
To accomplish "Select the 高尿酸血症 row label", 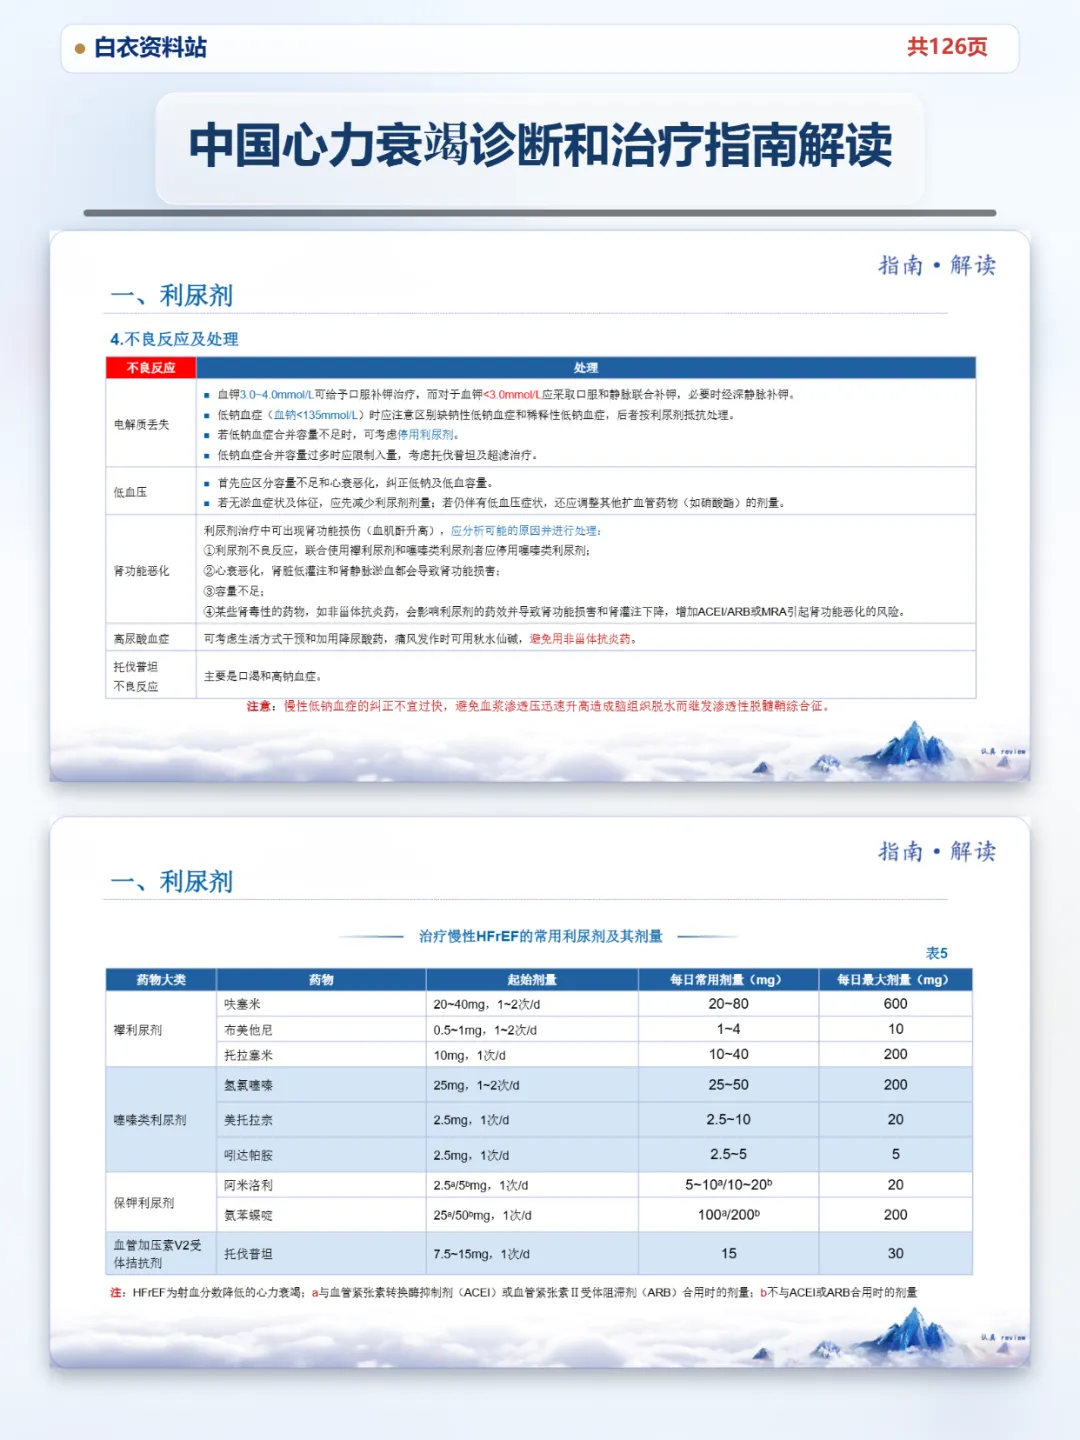I will point(141,638).
